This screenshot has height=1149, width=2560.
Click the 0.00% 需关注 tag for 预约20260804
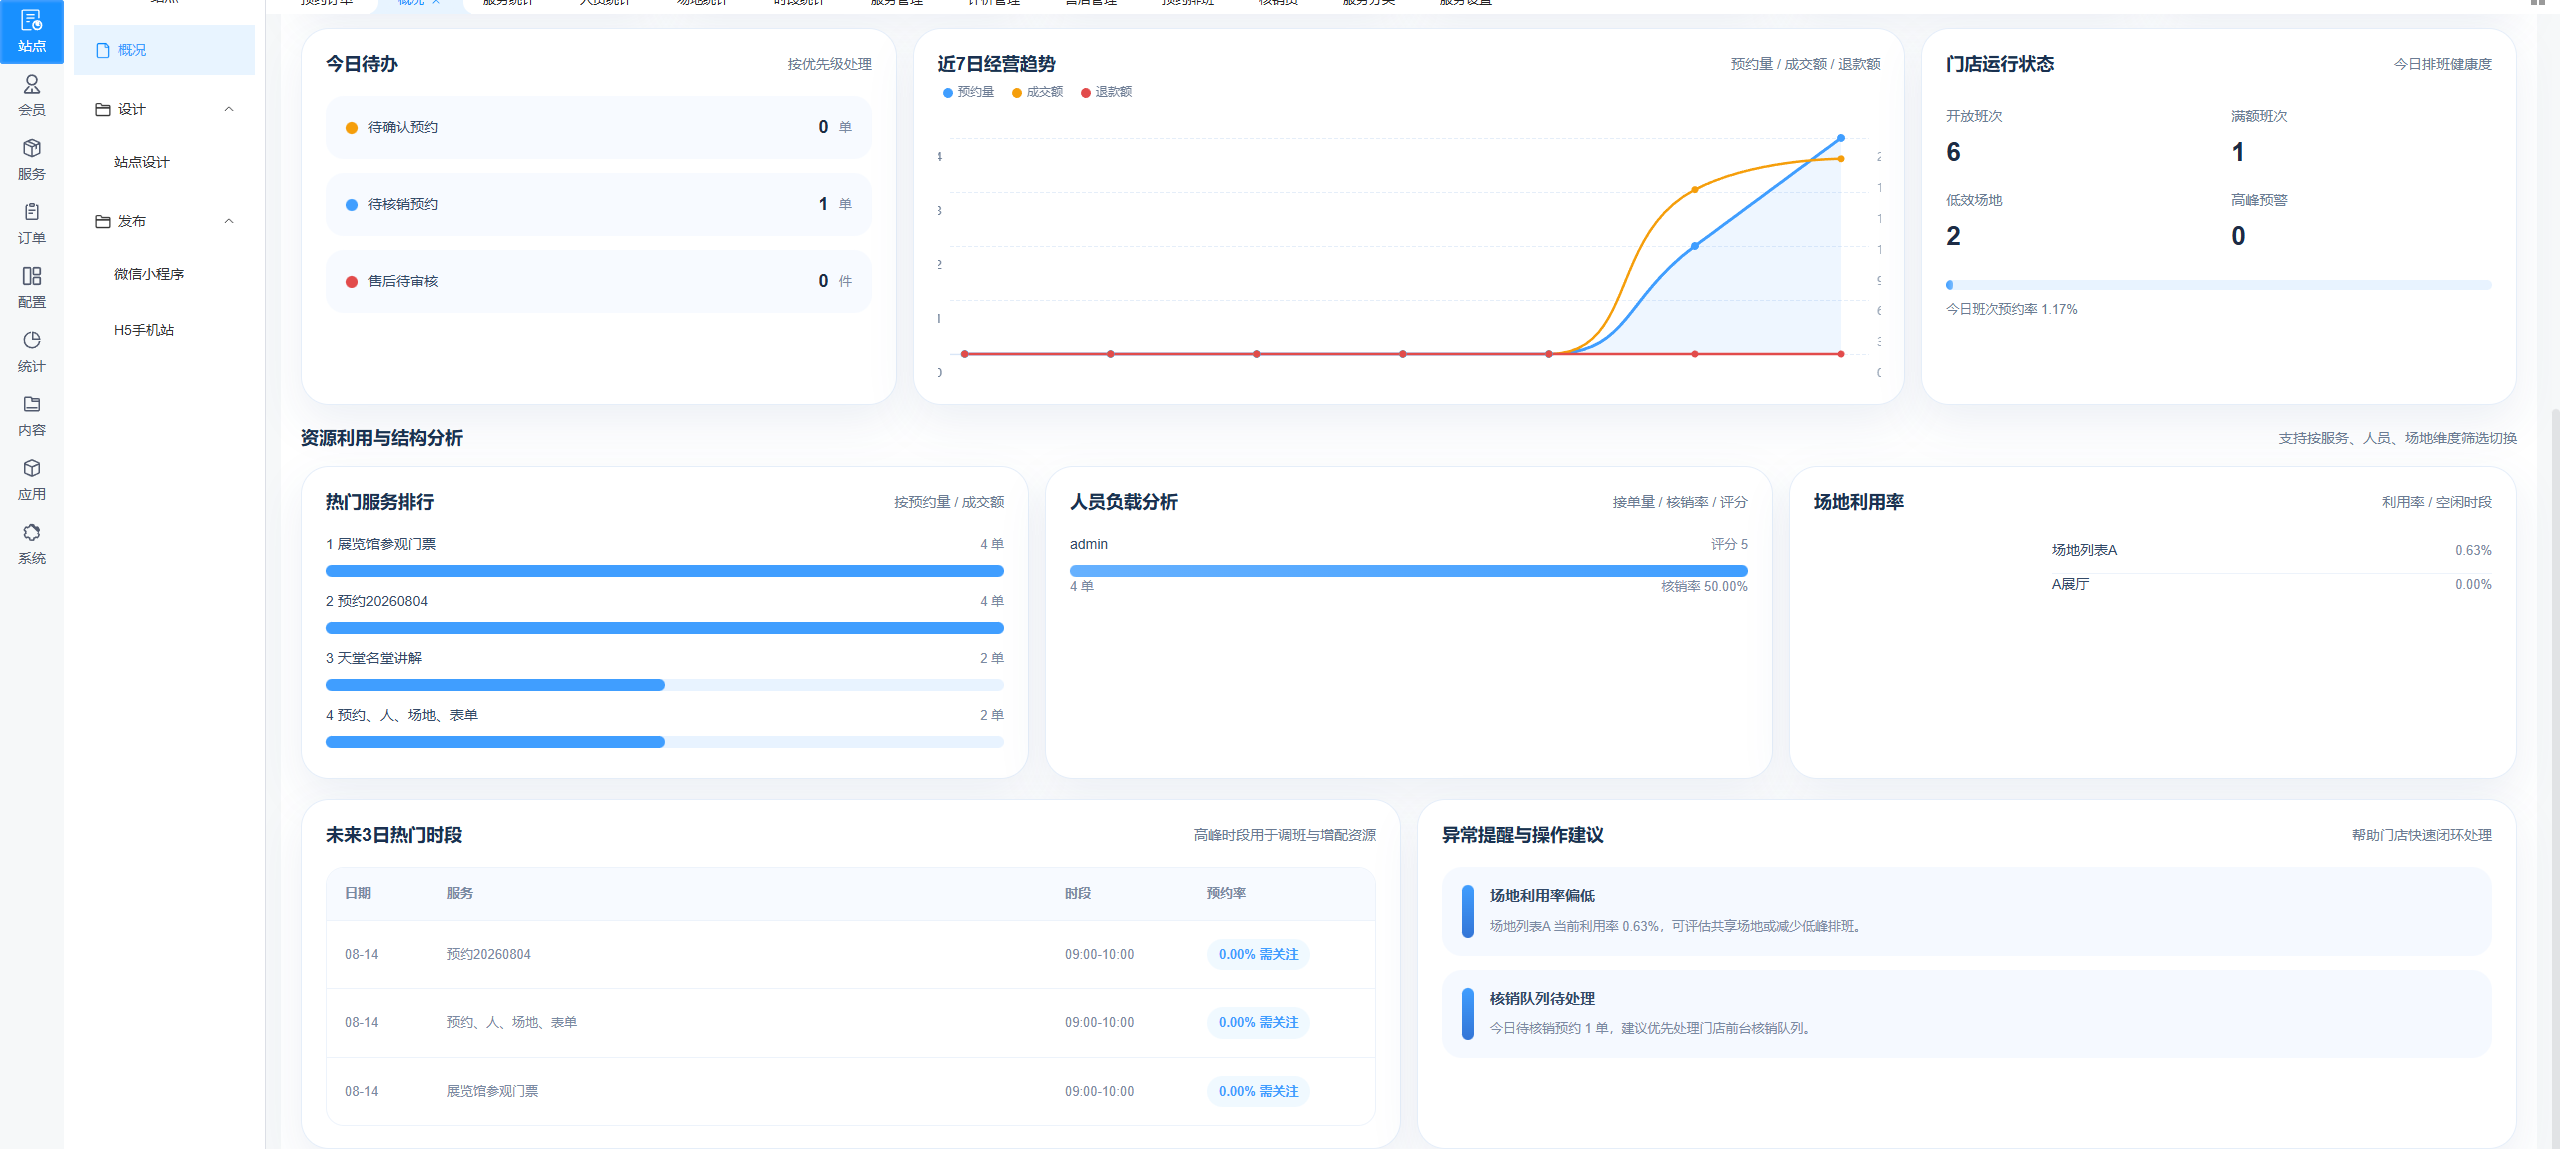tap(1258, 955)
